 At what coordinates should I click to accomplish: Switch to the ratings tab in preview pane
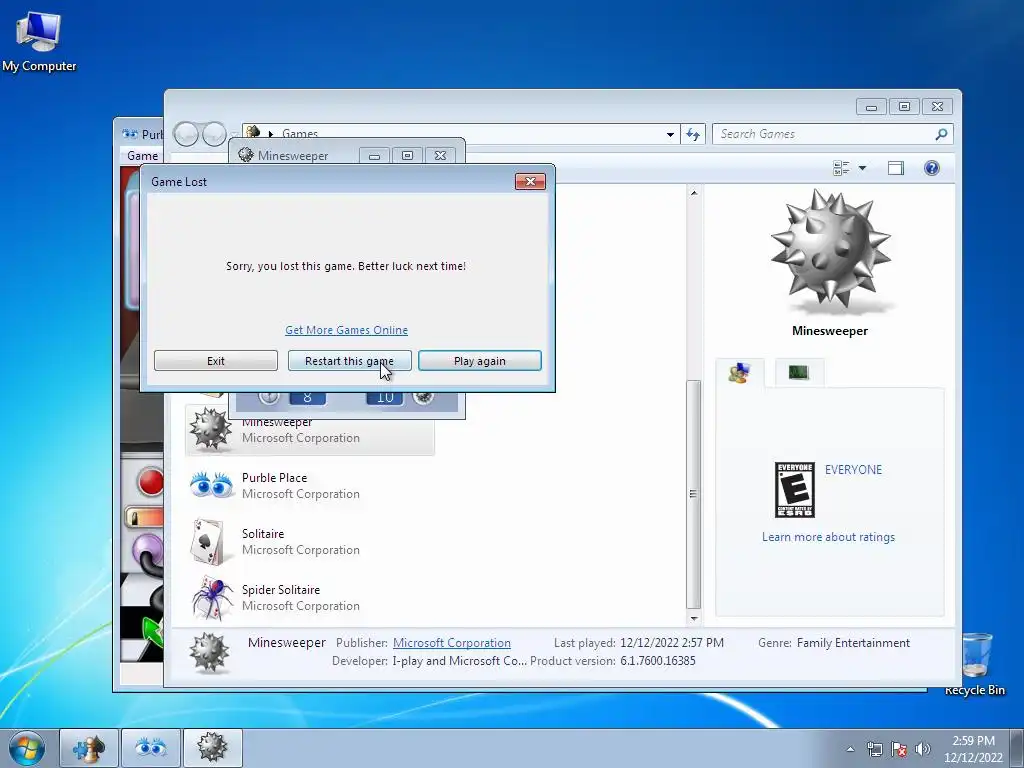[739, 373]
